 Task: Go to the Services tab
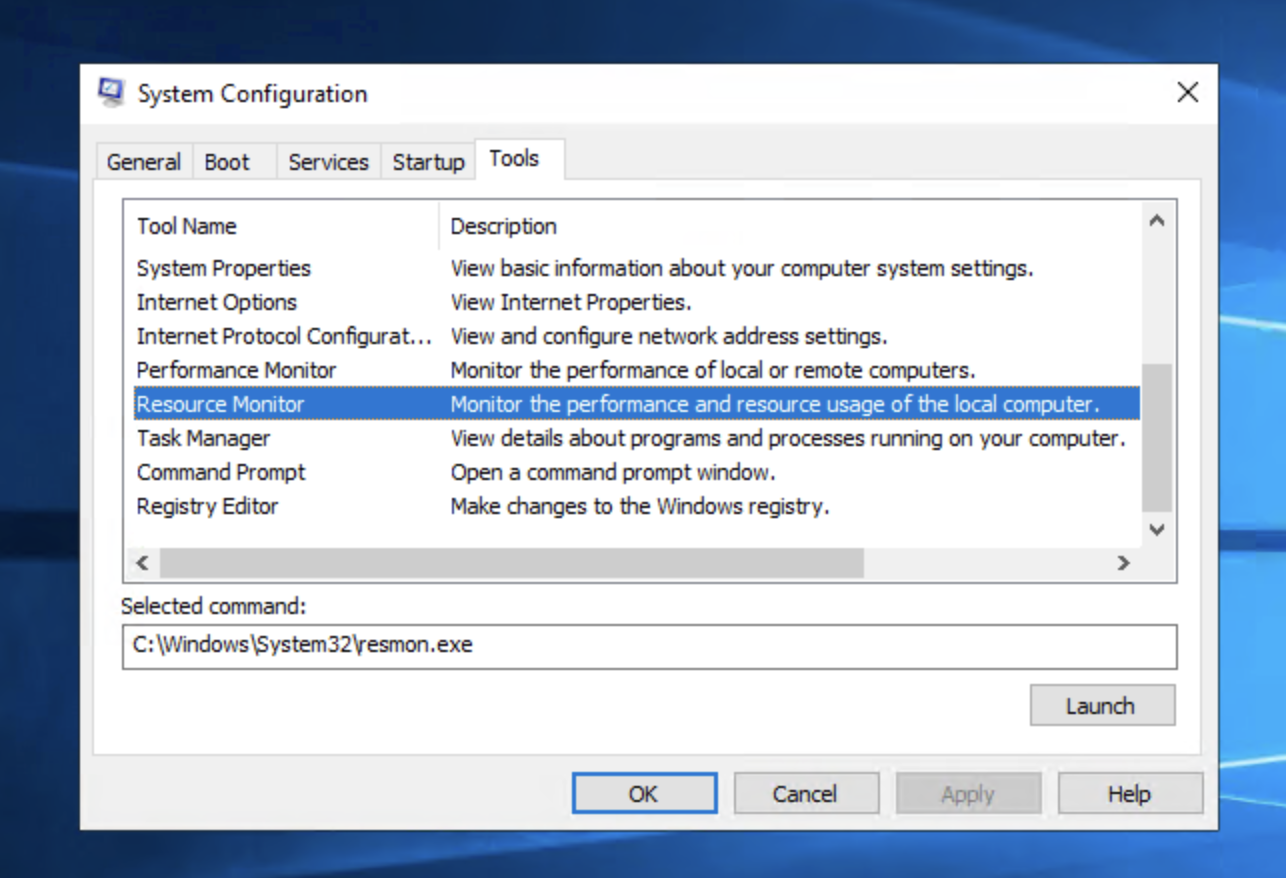click(328, 162)
